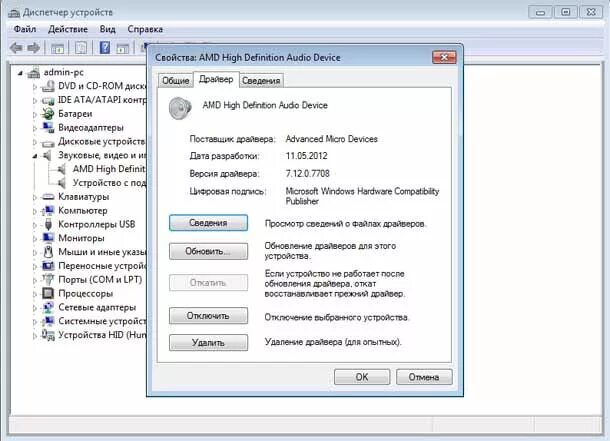The image size is (610, 441).
Task: Click the Компьютер category icon
Action: (48, 210)
